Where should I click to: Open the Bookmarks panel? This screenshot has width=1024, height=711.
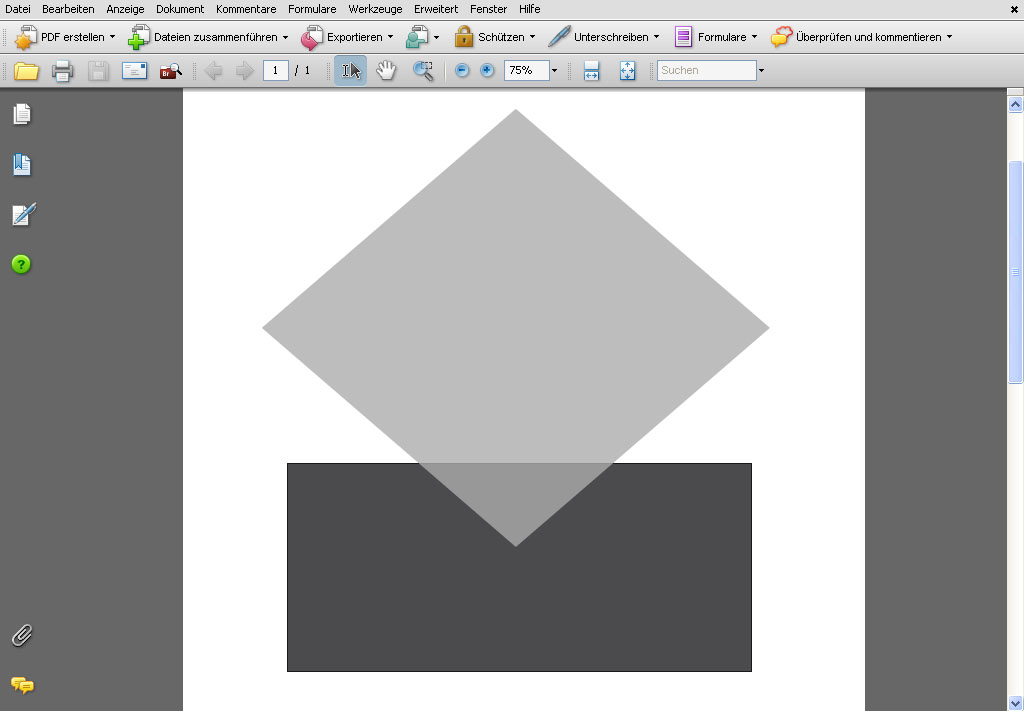point(22,164)
